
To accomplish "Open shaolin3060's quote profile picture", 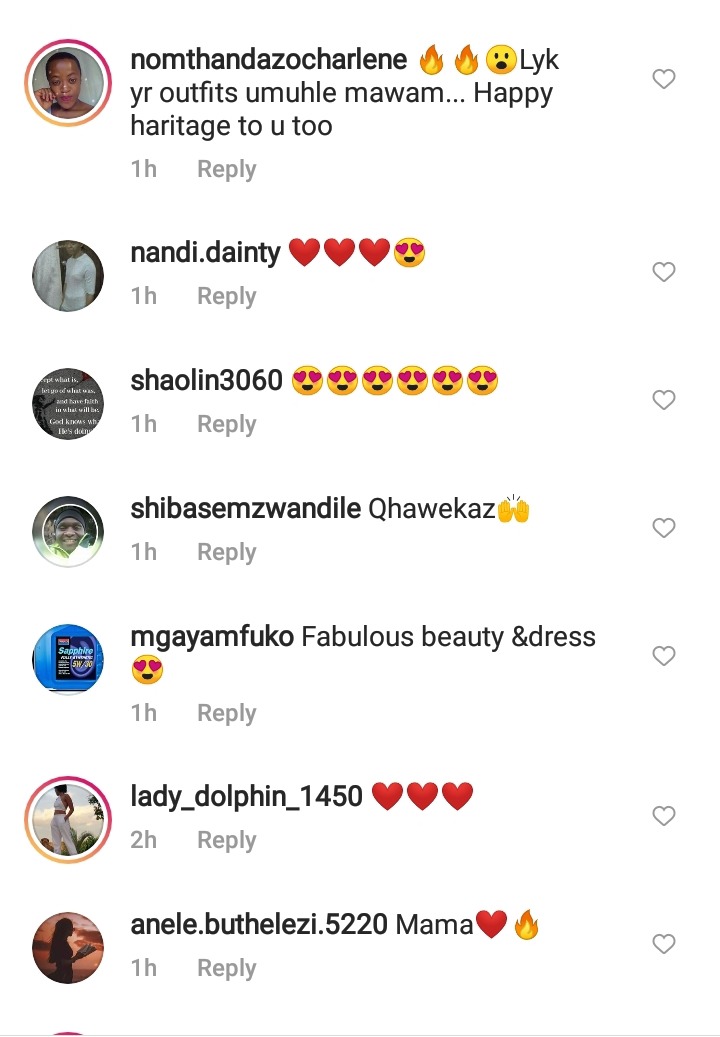I will [x=68, y=403].
